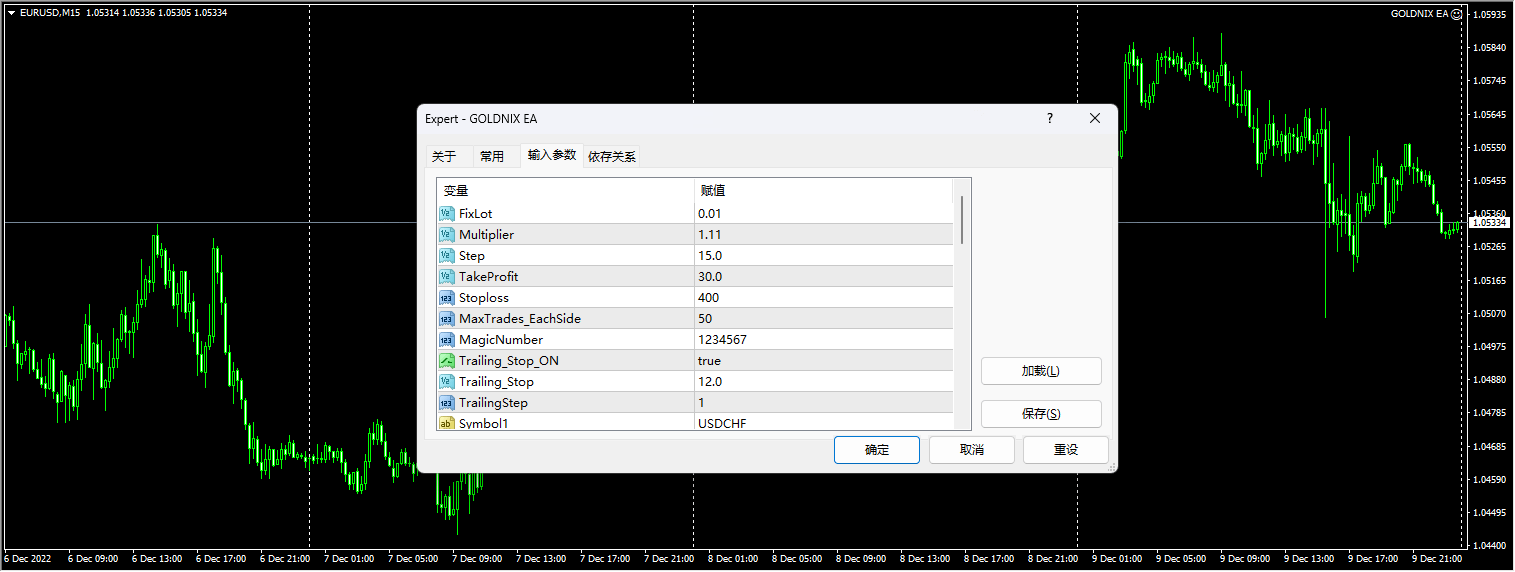Open the 常用 tab
Image resolution: width=1515 pixels, height=572 pixels.
click(x=491, y=156)
